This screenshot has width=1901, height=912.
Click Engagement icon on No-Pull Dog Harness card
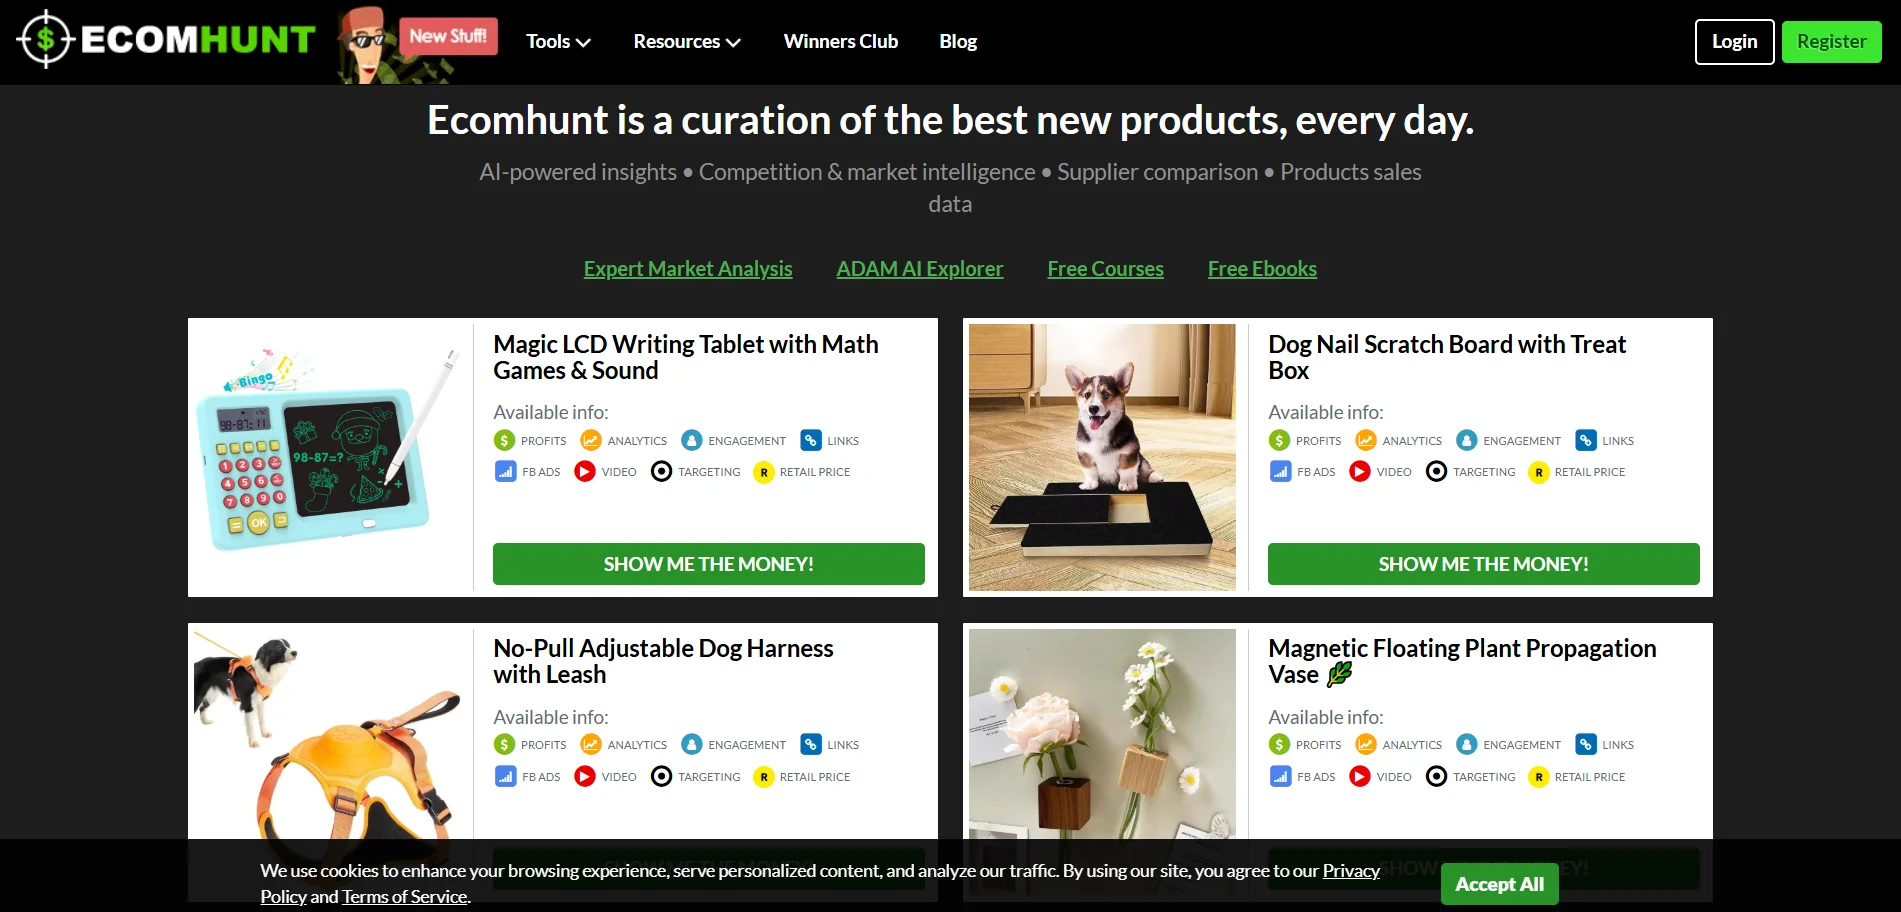[692, 745]
